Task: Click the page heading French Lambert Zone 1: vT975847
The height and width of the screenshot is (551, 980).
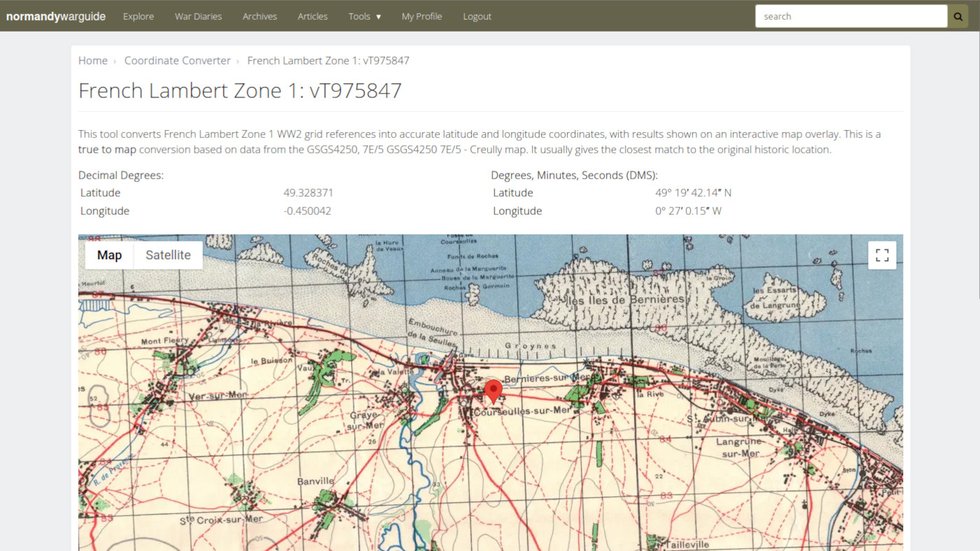Action: pos(240,91)
